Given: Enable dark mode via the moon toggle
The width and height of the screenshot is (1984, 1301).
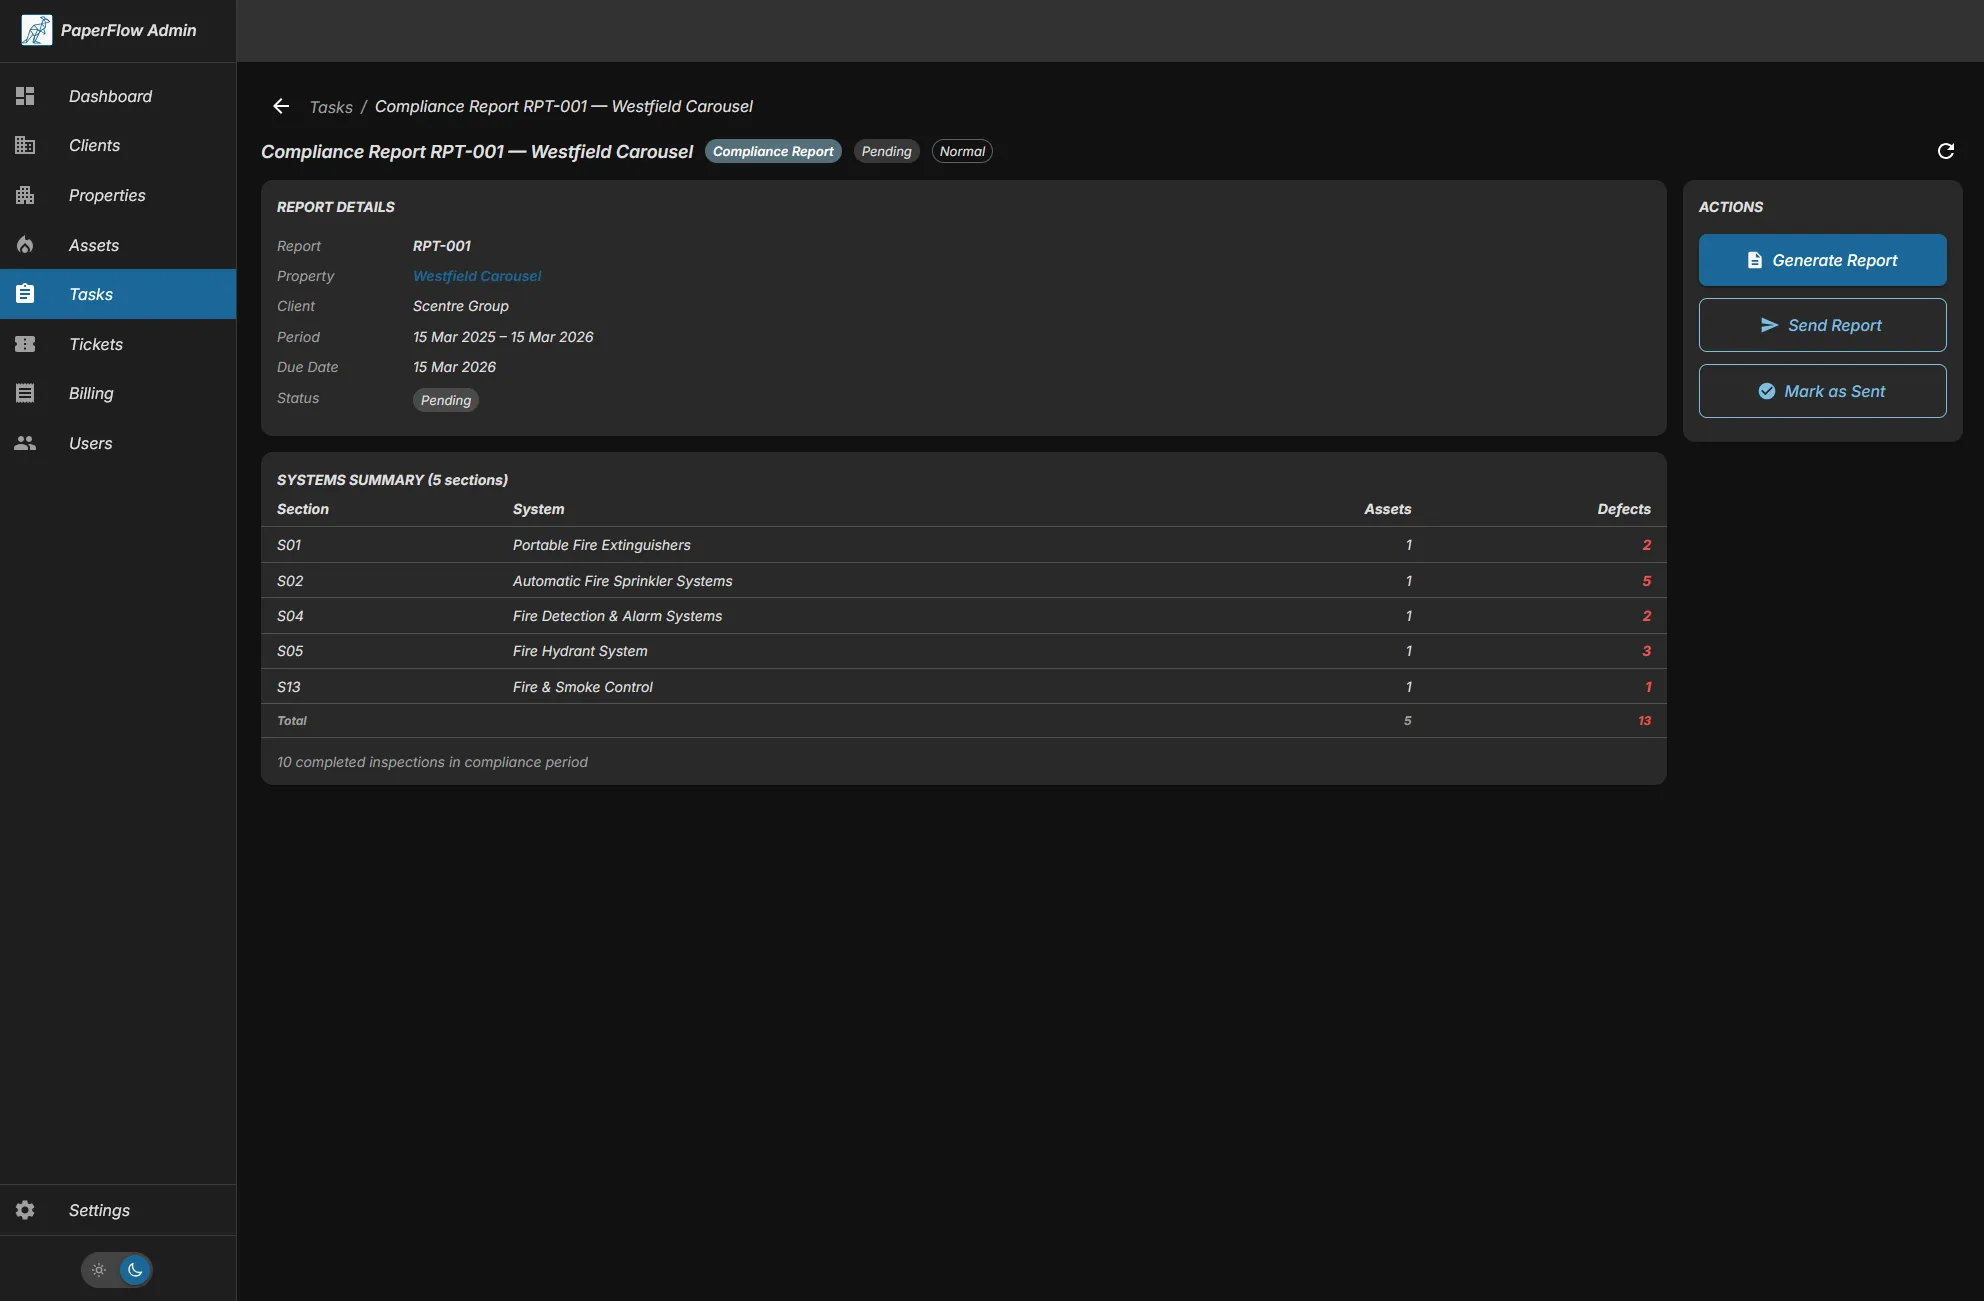Looking at the screenshot, I should point(135,1270).
